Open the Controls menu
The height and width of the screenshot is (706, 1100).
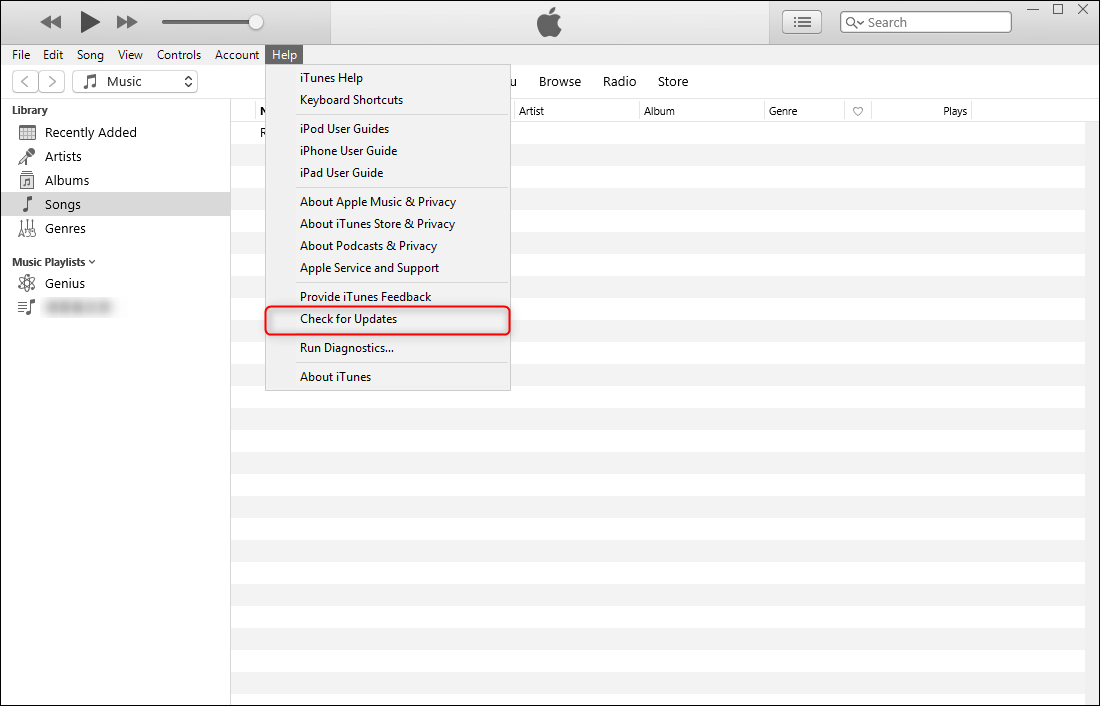click(x=179, y=55)
